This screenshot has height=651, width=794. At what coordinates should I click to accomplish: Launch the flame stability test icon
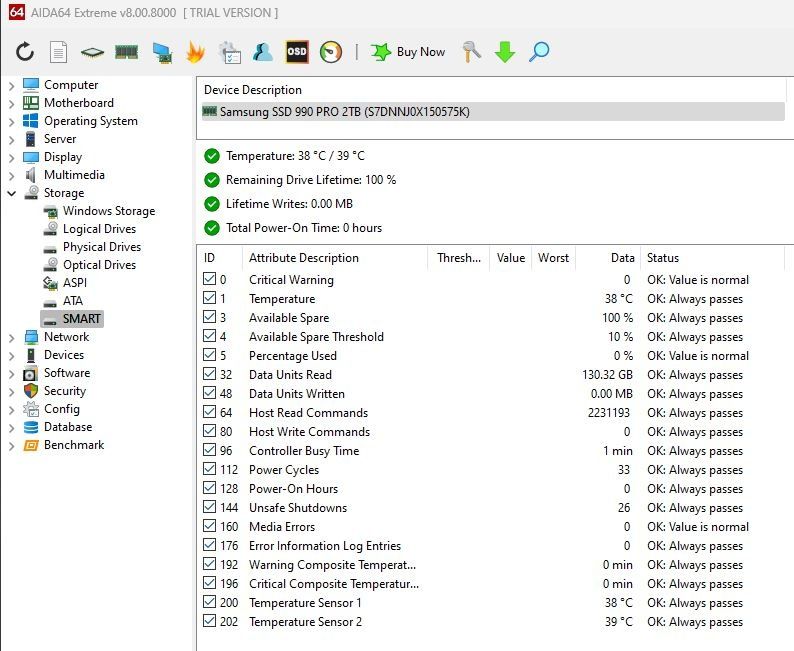tap(195, 52)
